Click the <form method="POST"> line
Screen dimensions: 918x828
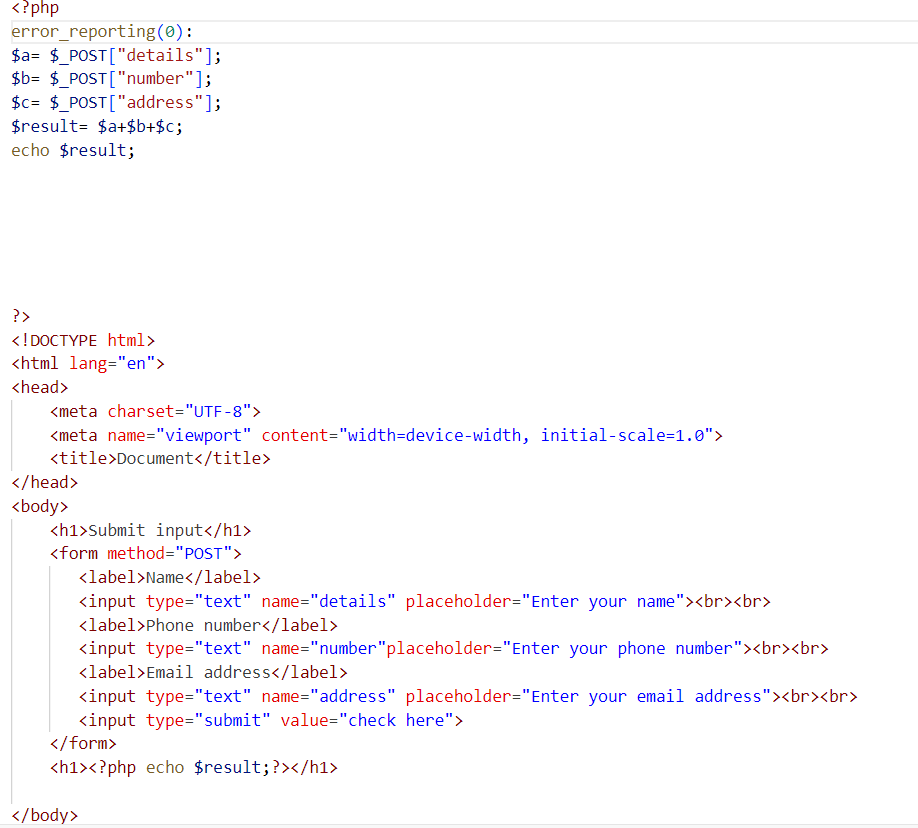[146, 553]
